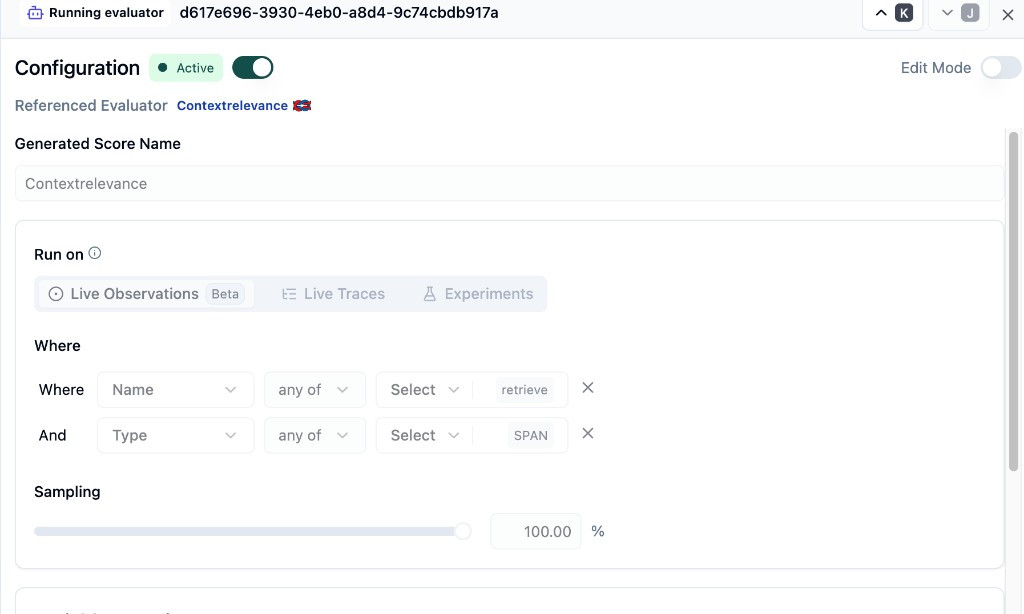
Task: Open the Contextrelevance referenced evaluator link
Action: [232, 106]
